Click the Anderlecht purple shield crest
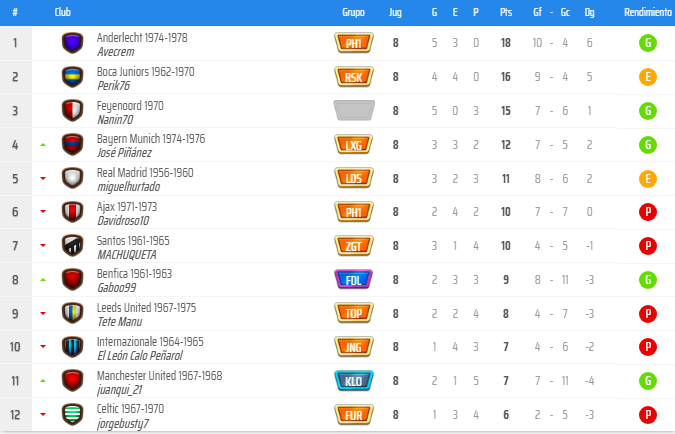The height and width of the screenshot is (434, 675). [72, 43]
